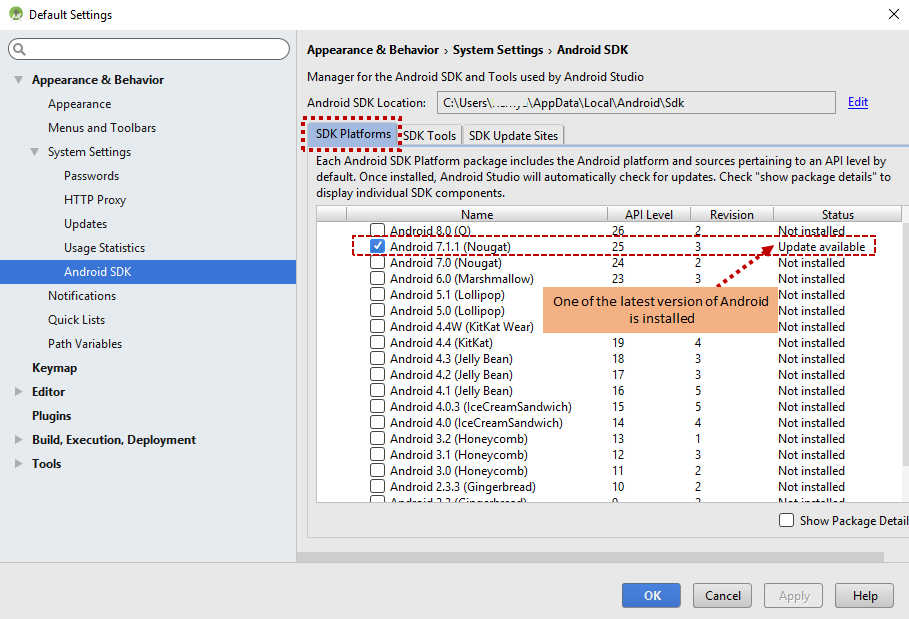Click the horizontal scrollbar below the table
Image resolution: width=909 pixels, height=619 pixels.
click(590, 557)
